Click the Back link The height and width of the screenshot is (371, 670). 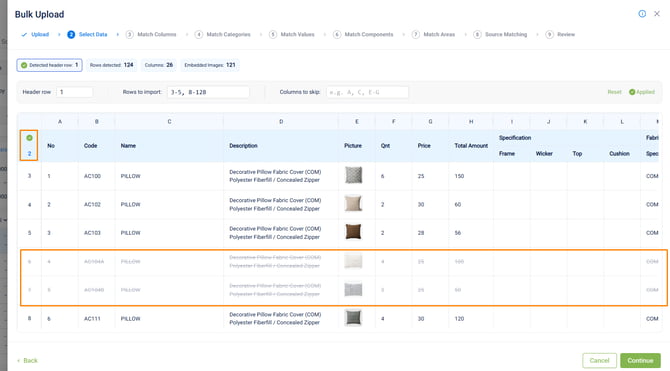point(27,361)
